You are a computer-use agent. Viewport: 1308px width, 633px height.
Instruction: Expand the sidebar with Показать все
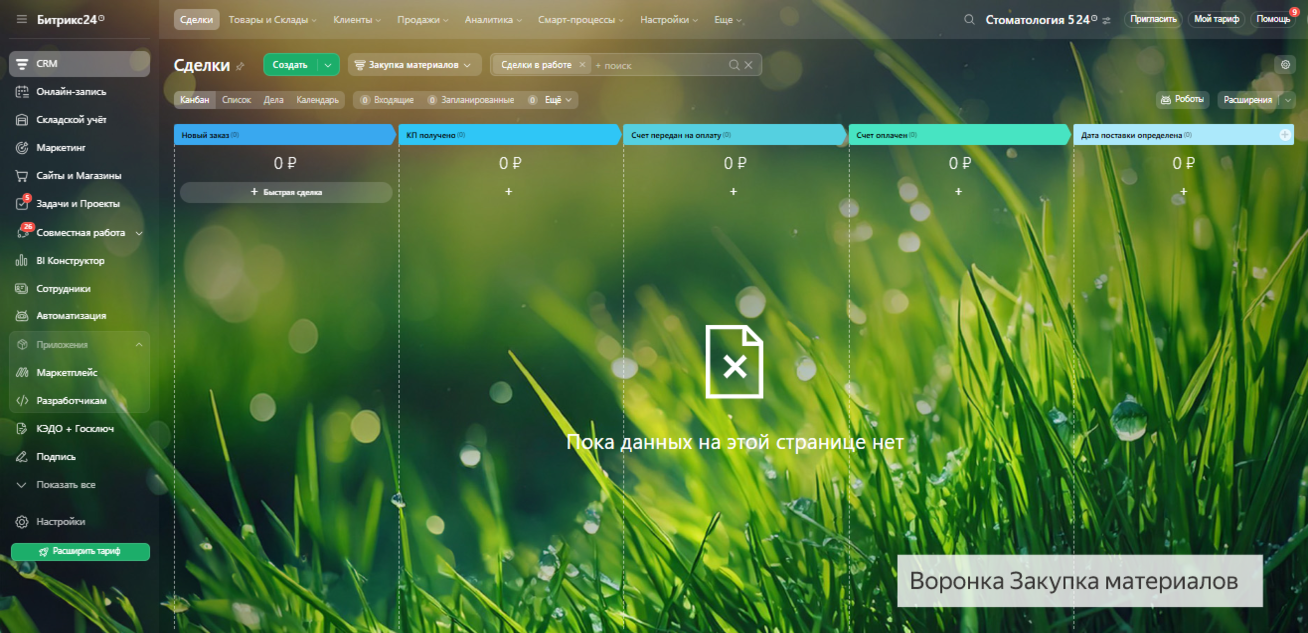(66, 485)
